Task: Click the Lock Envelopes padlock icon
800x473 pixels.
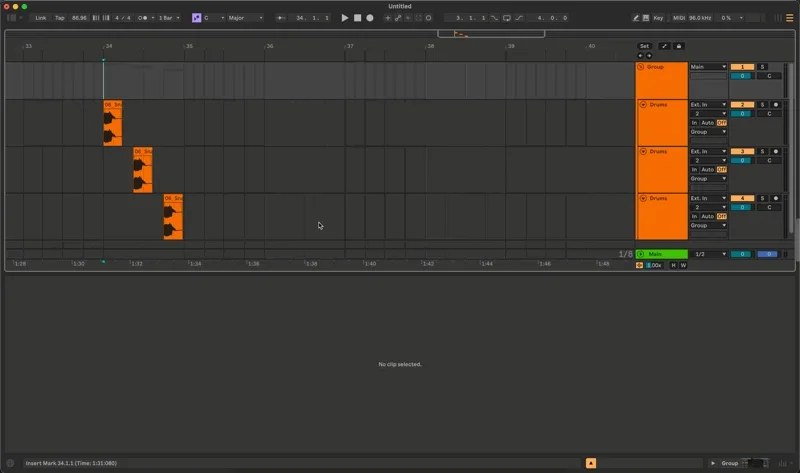Action: pos(679,46)
